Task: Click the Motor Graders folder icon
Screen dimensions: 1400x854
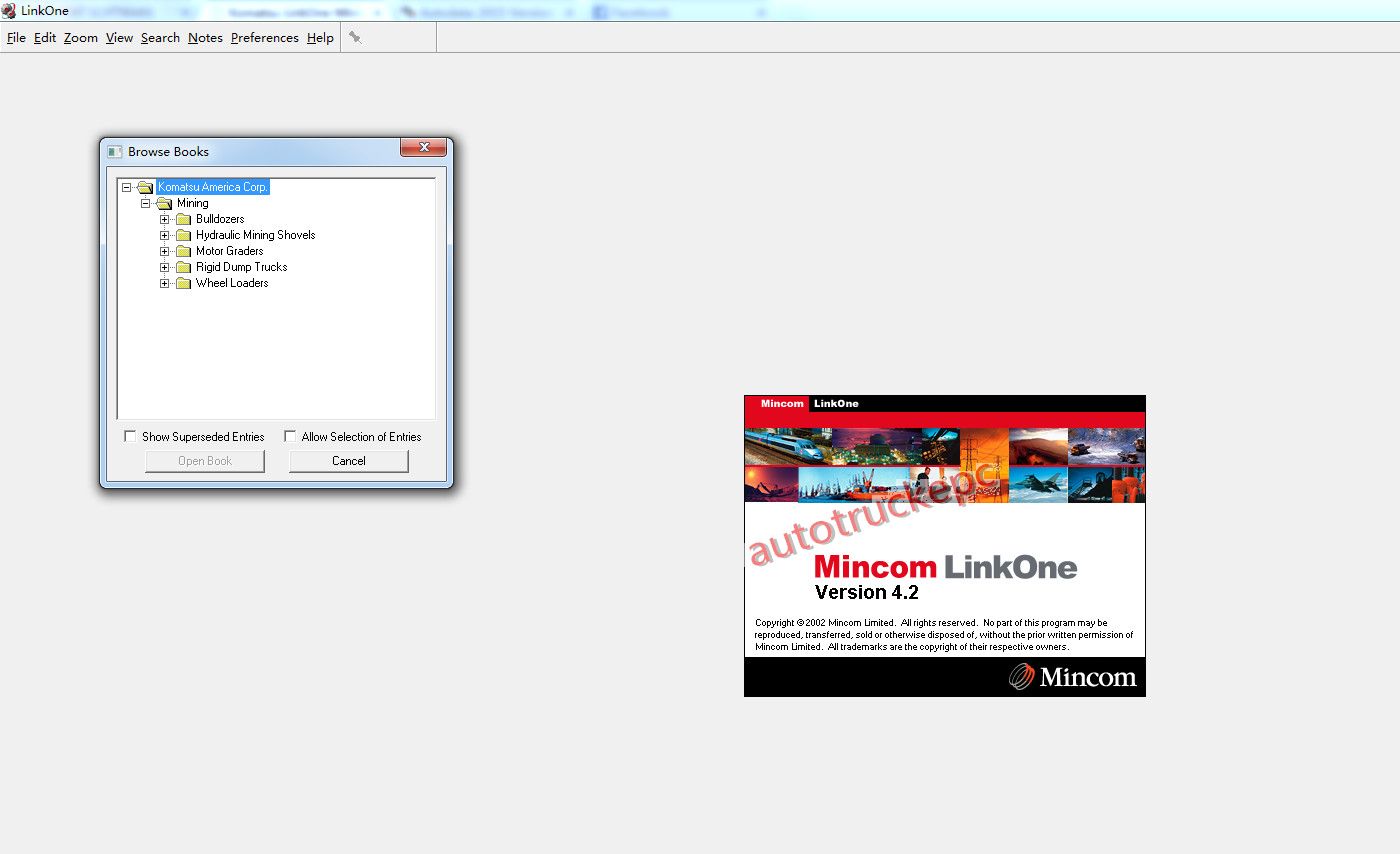Action: pos(183,251)
